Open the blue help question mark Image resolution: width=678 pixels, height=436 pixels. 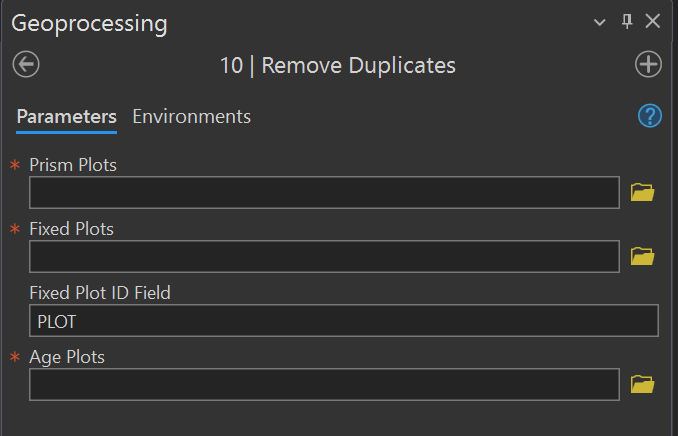point(650,116)
